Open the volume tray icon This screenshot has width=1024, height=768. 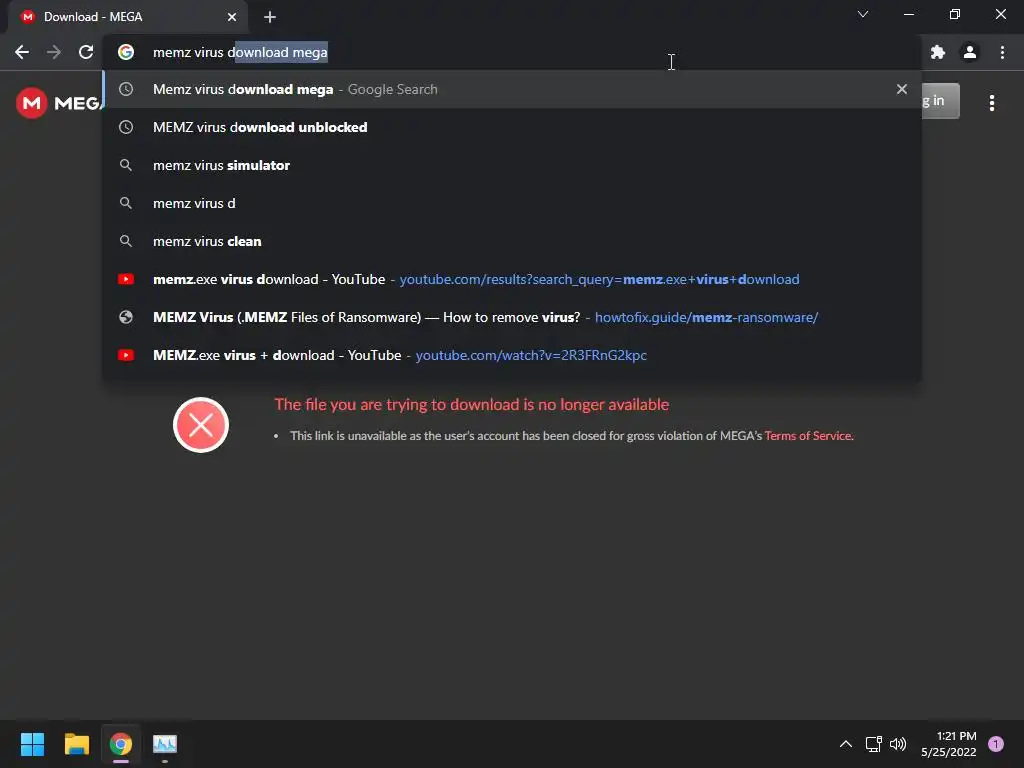(898, 744)
